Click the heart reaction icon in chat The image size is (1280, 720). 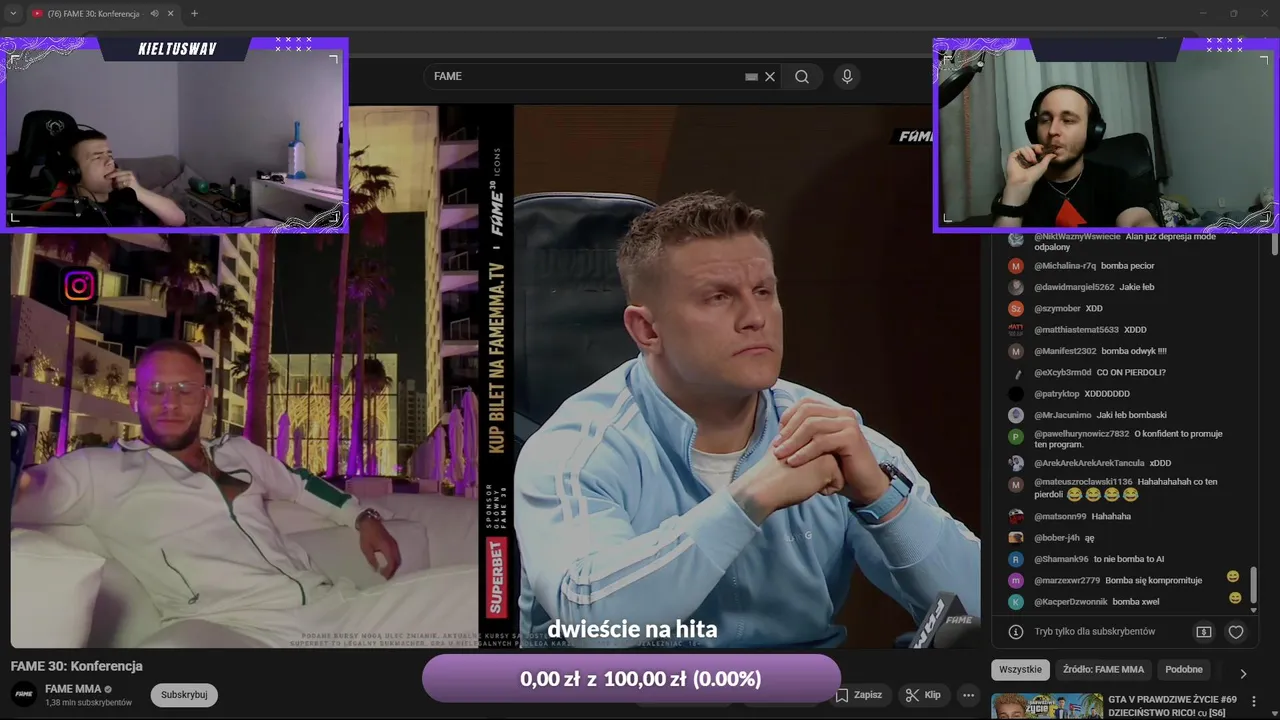(1236, 632)
